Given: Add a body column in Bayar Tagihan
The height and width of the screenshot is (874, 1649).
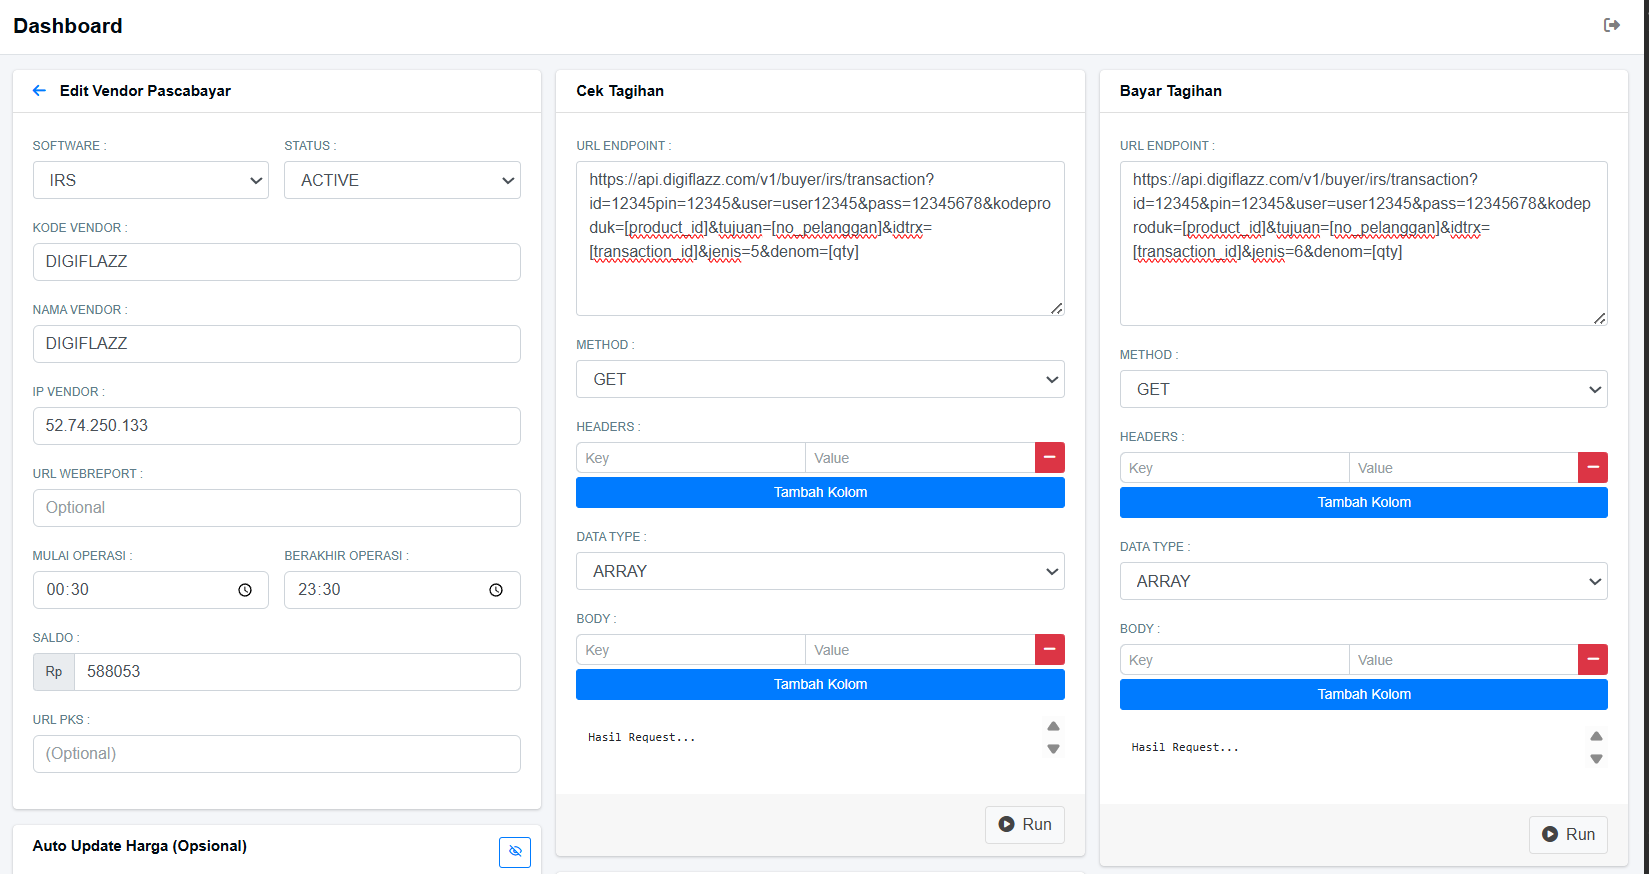Looking at the screenshot, I should [x=1363, y=695].
